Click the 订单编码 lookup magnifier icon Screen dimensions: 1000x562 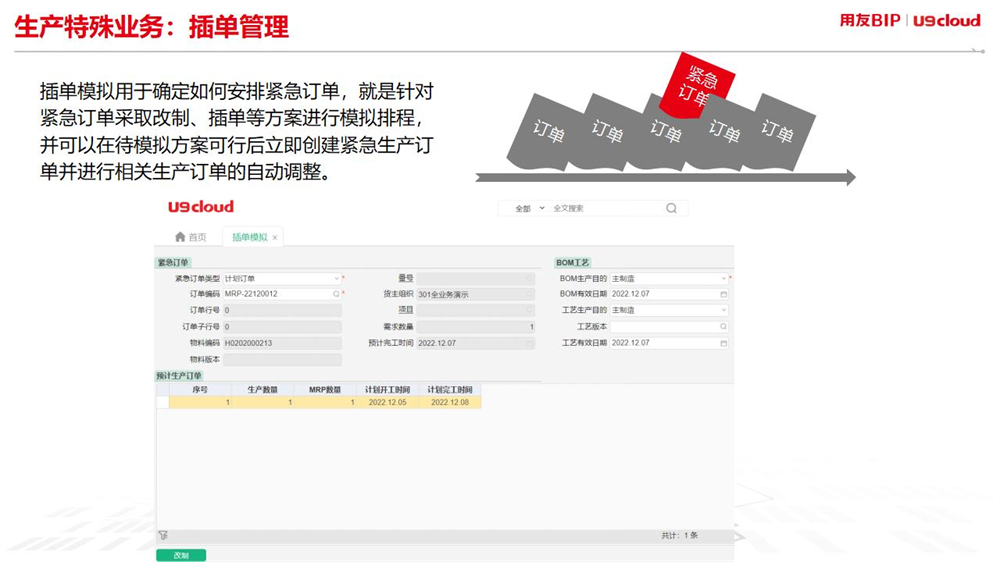click(x=336, y=294)
